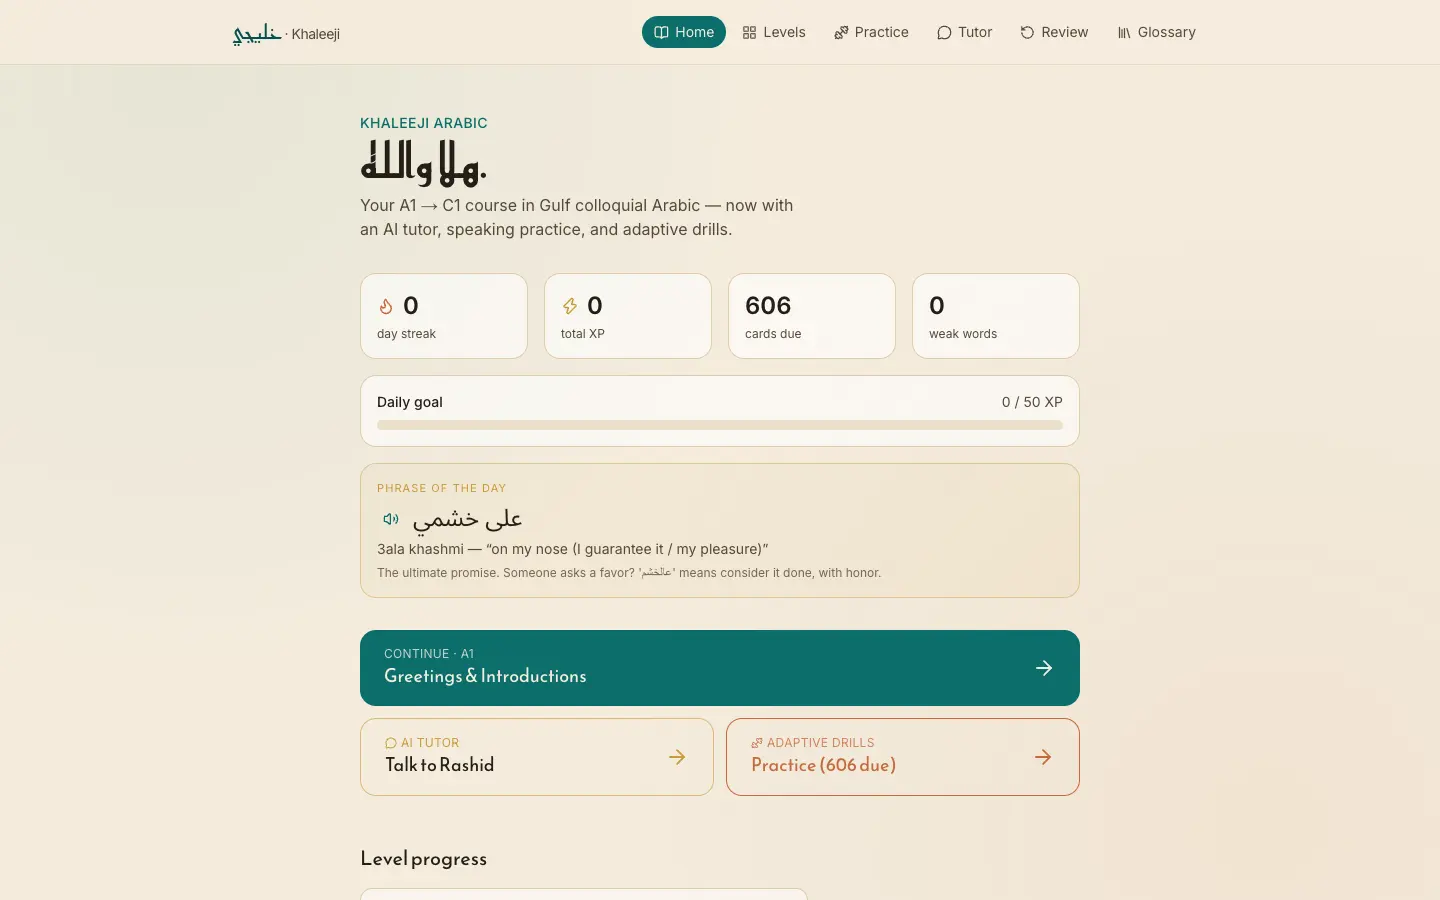The height and width of the screenshot is (900, 1440).
Task: Click the book icon in the Home tab
Action: [x=661, y=32]
